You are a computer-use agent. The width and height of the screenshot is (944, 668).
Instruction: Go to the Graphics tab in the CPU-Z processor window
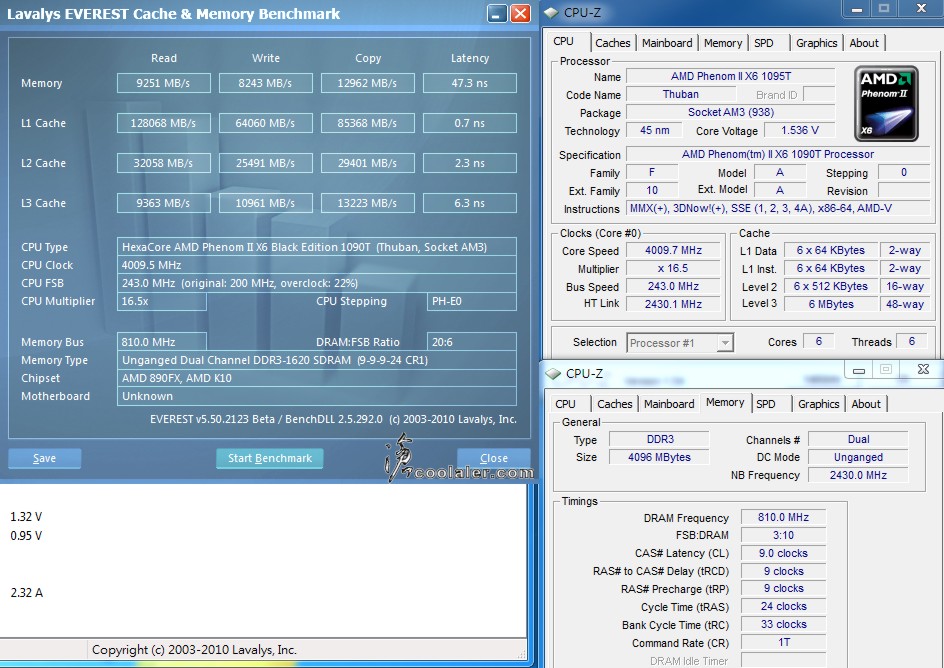[x=816, y=43]
